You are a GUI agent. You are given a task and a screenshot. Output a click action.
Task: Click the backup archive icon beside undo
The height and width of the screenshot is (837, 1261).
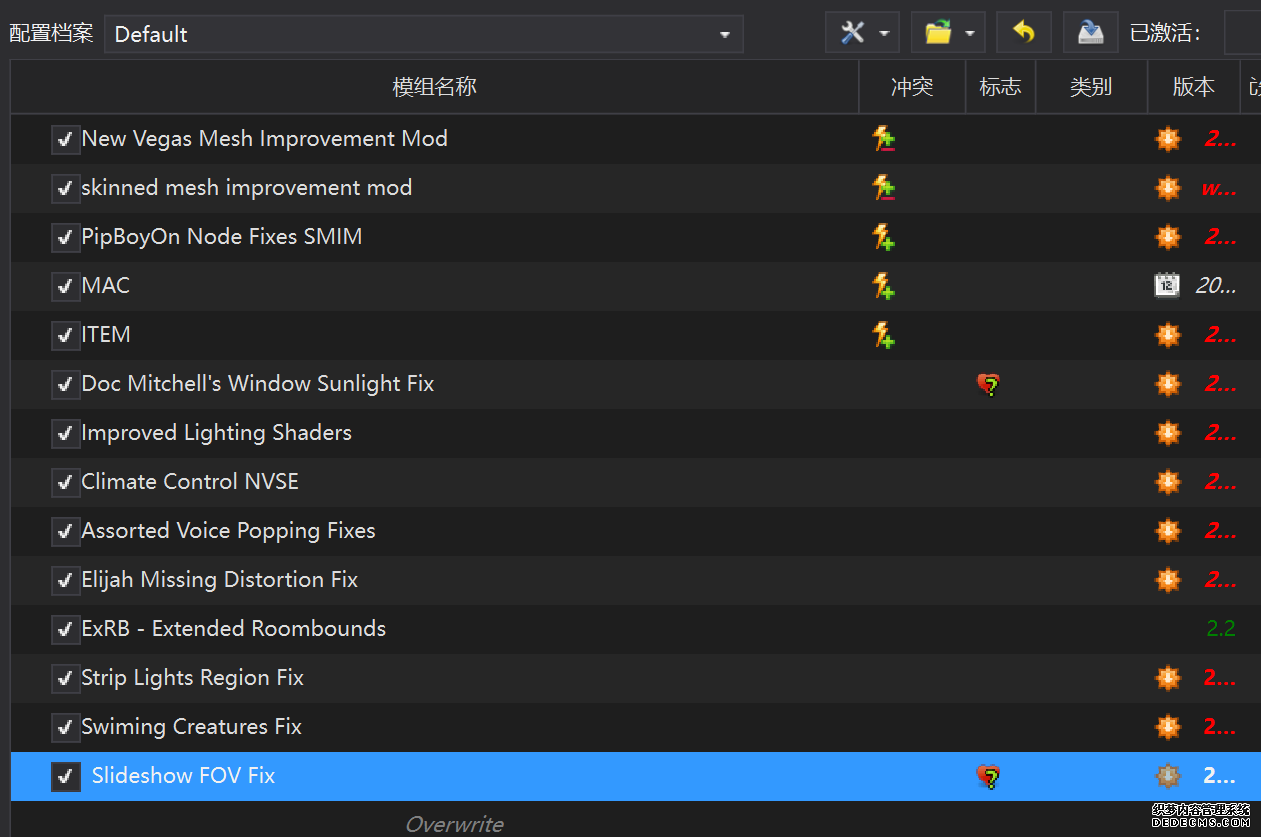(x=1090, y=33)
